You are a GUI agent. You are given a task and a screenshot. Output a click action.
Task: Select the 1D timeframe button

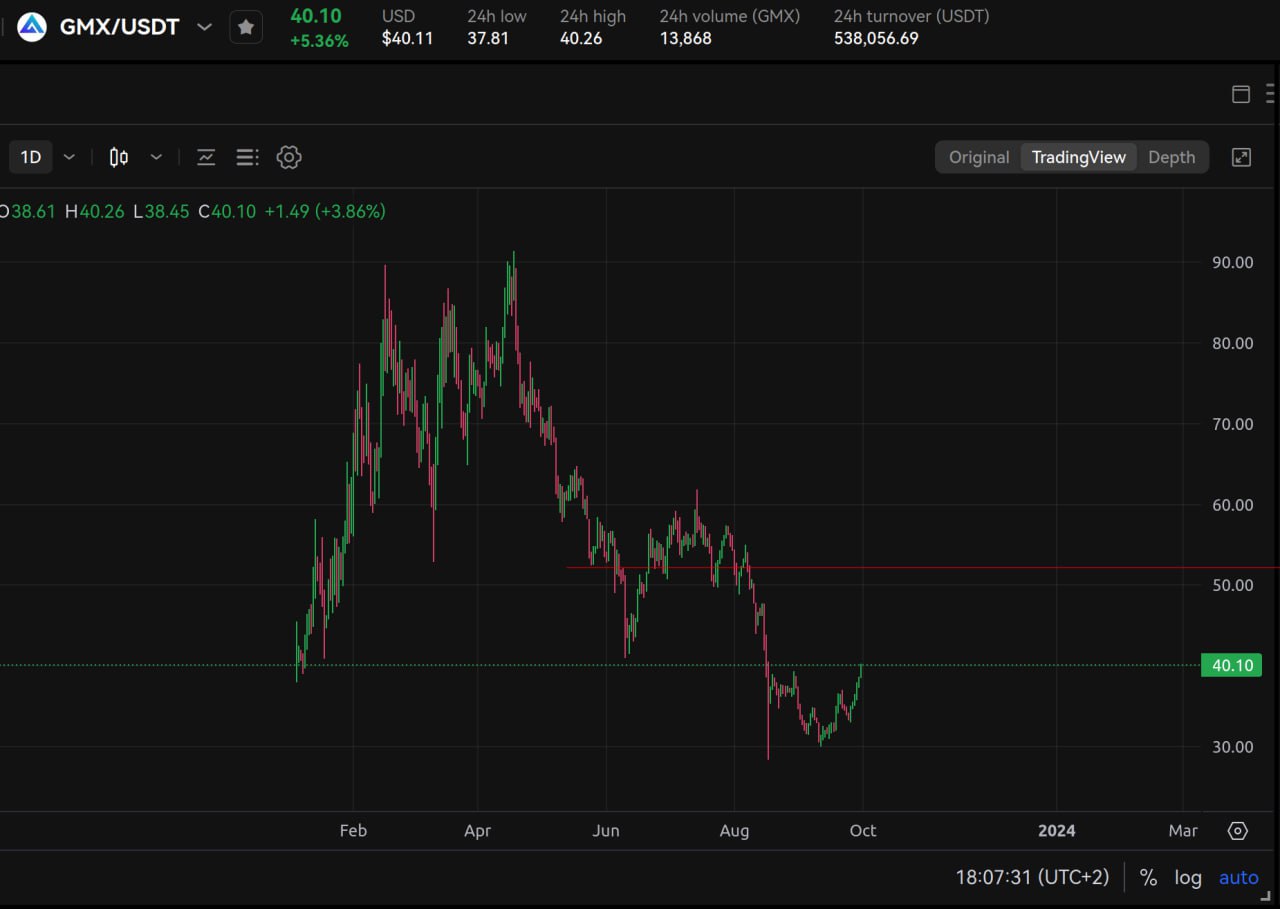point(31,157)
